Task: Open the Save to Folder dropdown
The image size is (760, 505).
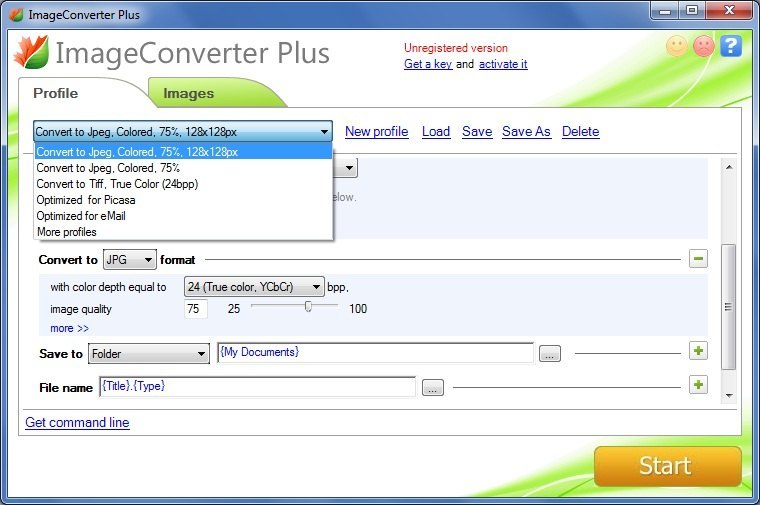Action: [x=148, y=354]
